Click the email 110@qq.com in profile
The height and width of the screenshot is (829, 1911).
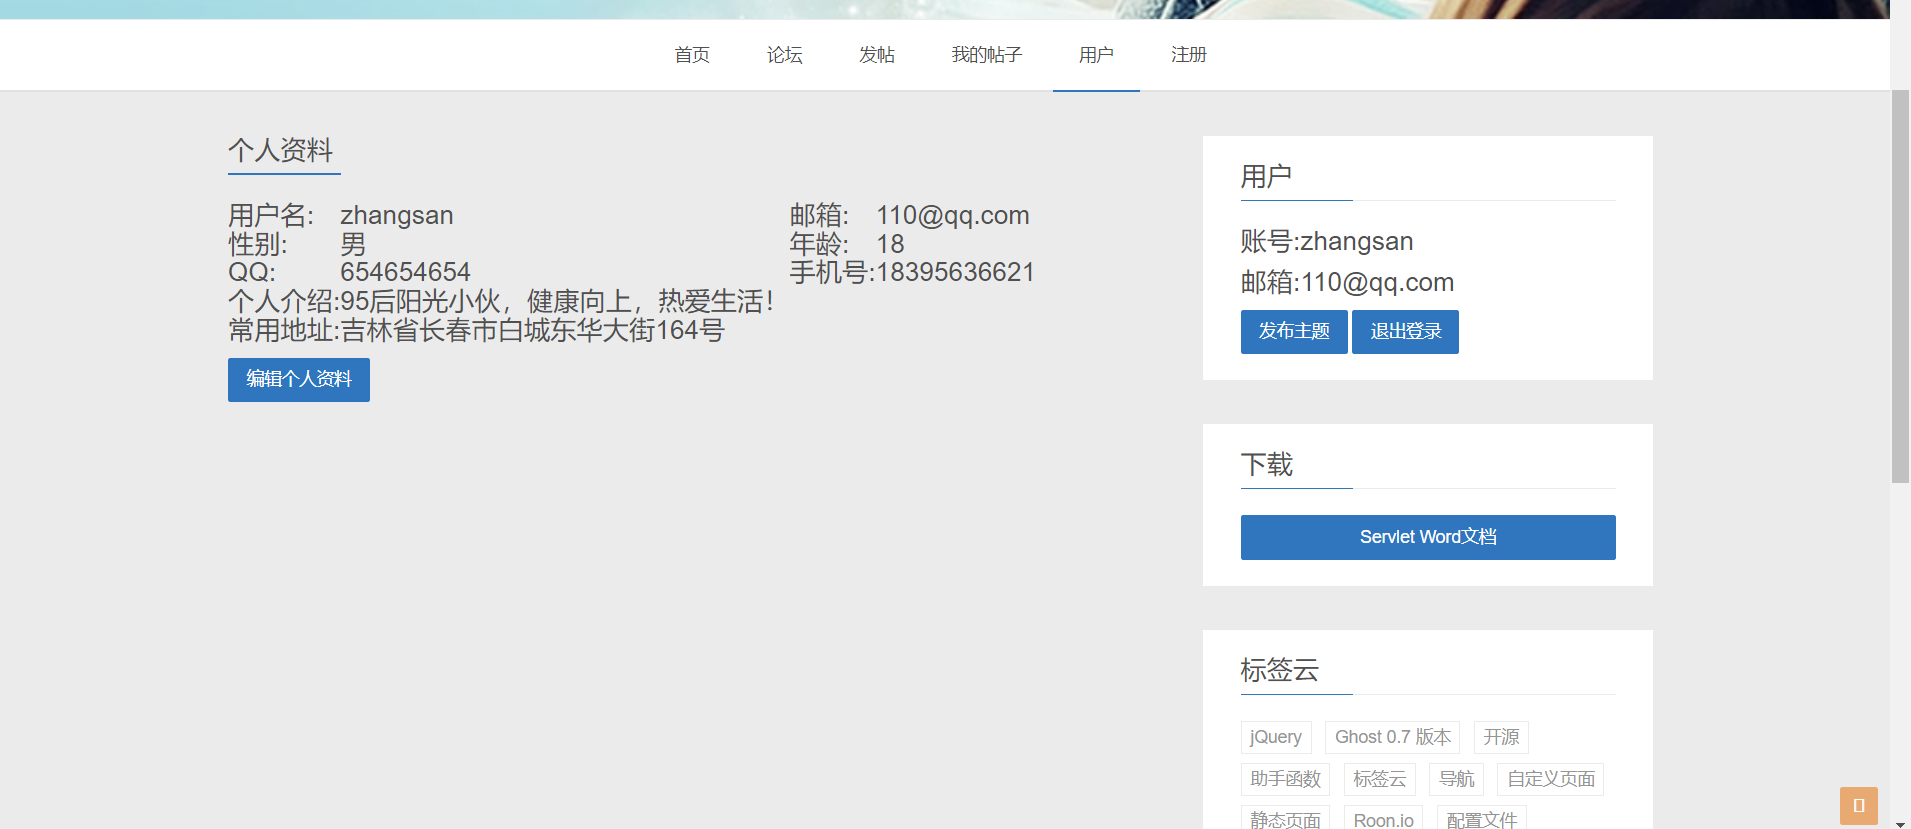click(x=953, y=215)
